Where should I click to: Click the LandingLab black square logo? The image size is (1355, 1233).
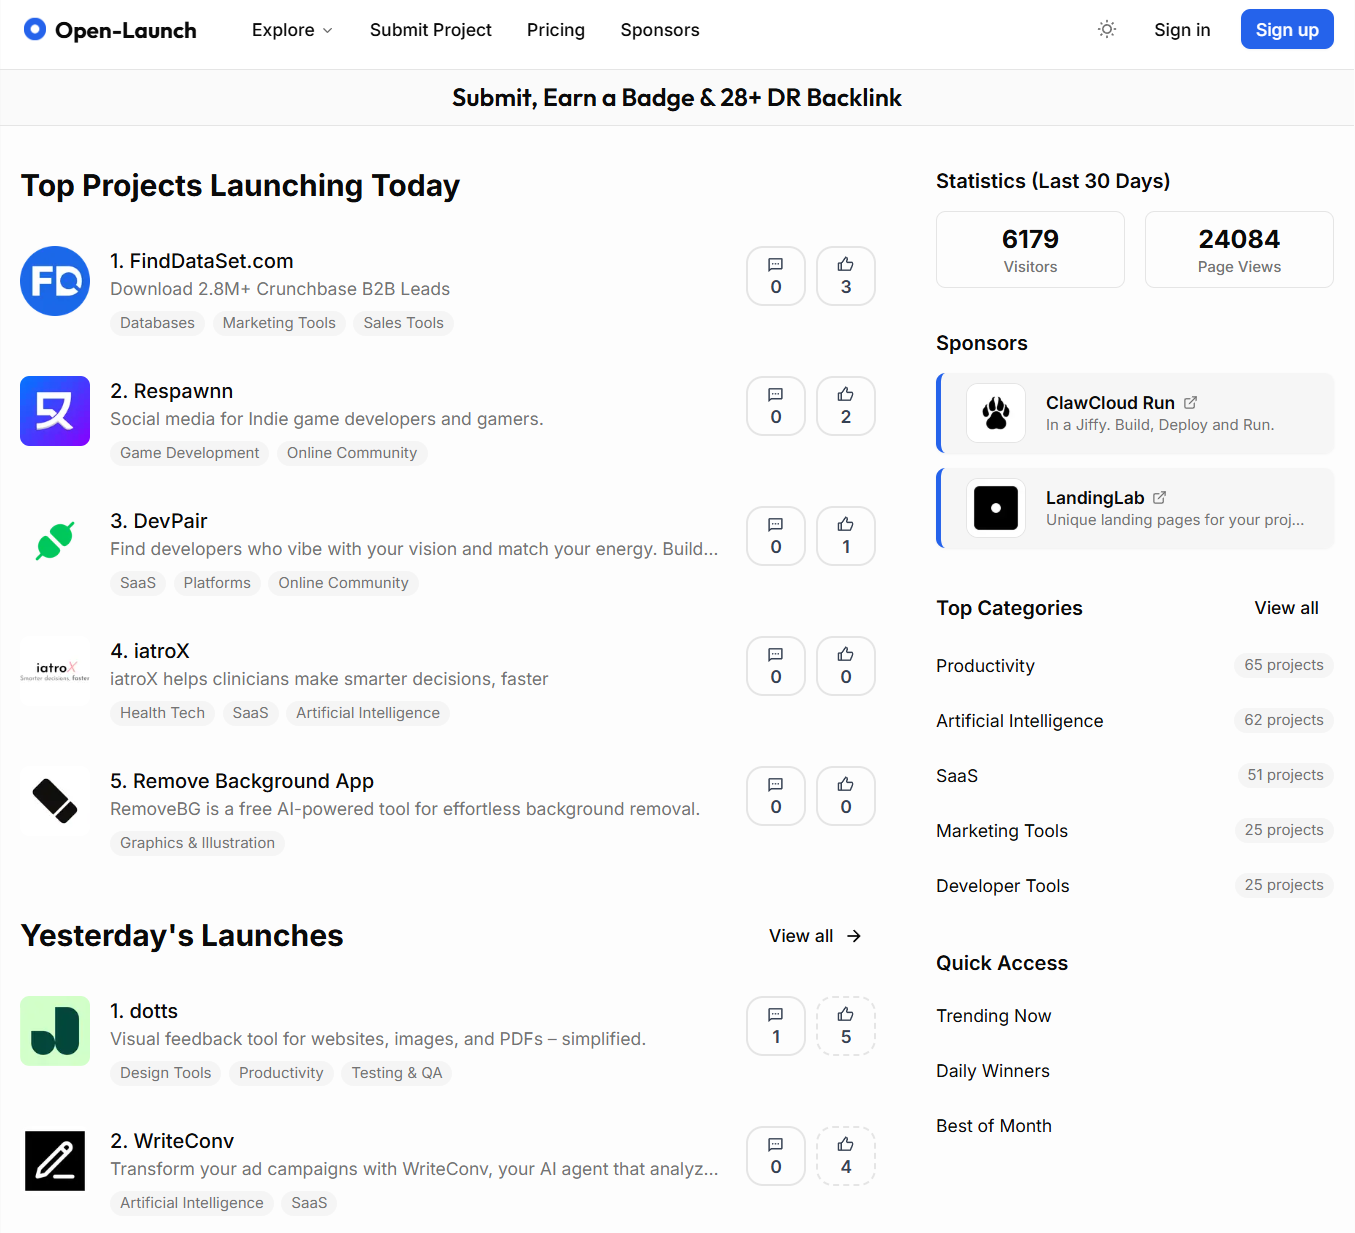tap(996, 508)
